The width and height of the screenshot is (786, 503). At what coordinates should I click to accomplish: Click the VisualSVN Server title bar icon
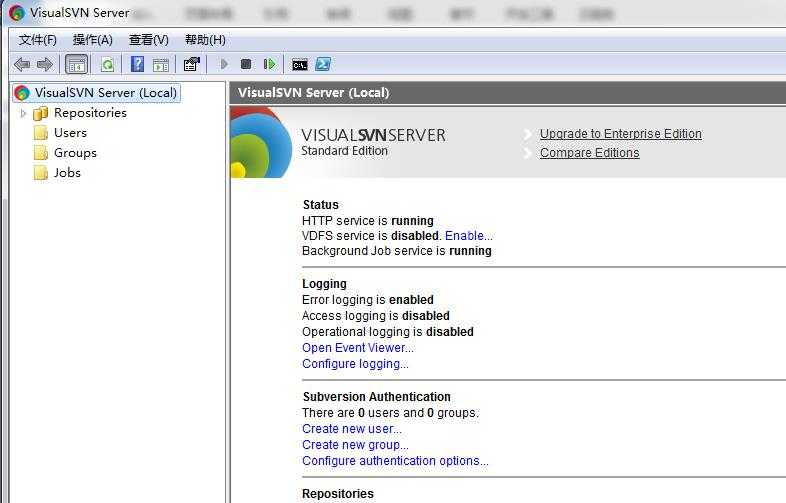point(17,13)
